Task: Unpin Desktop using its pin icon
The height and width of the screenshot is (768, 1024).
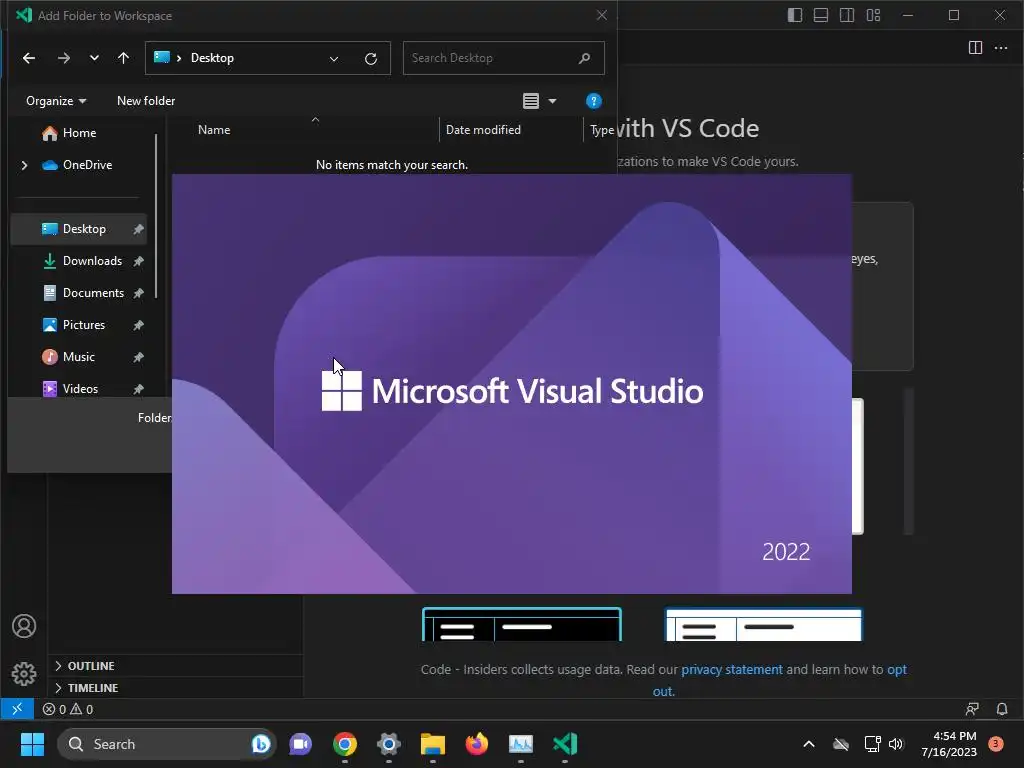Action: point(138,229)
